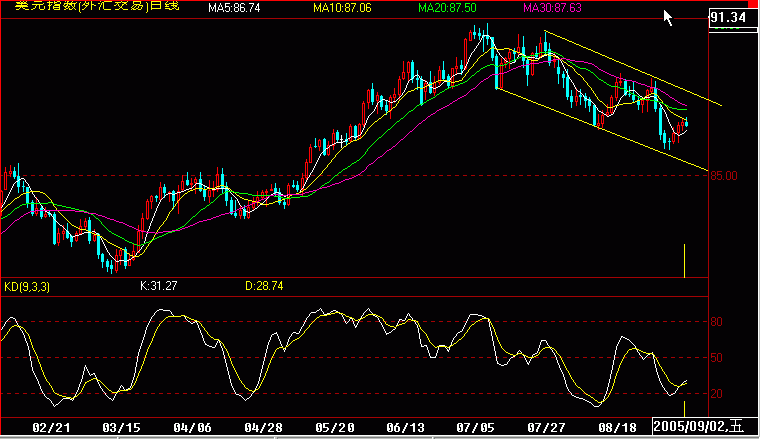Viewport: 760px width, 439px height.
Task: Select the upper yellow channel trendline
Action: coord(633,68)
